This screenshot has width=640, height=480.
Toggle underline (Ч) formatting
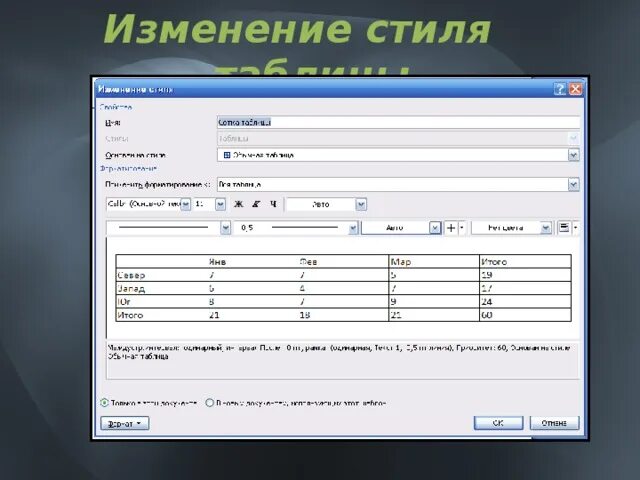[273, 204]
